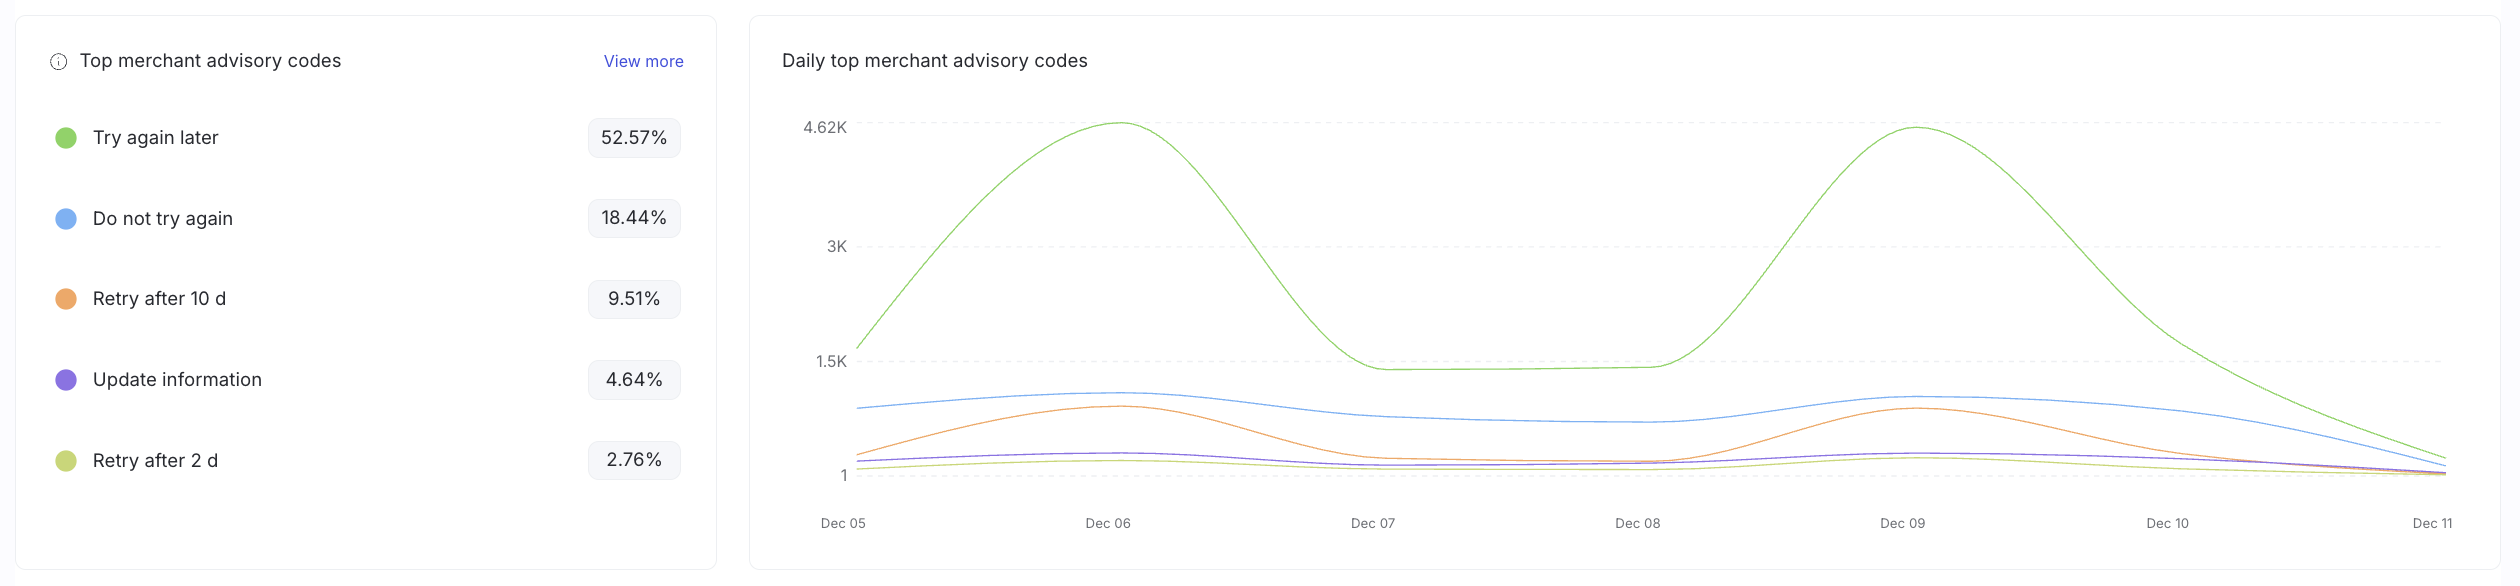Toggle the Try again later series visibility
The height and width of the screenshot is (586, 2520).
[155, 137]
